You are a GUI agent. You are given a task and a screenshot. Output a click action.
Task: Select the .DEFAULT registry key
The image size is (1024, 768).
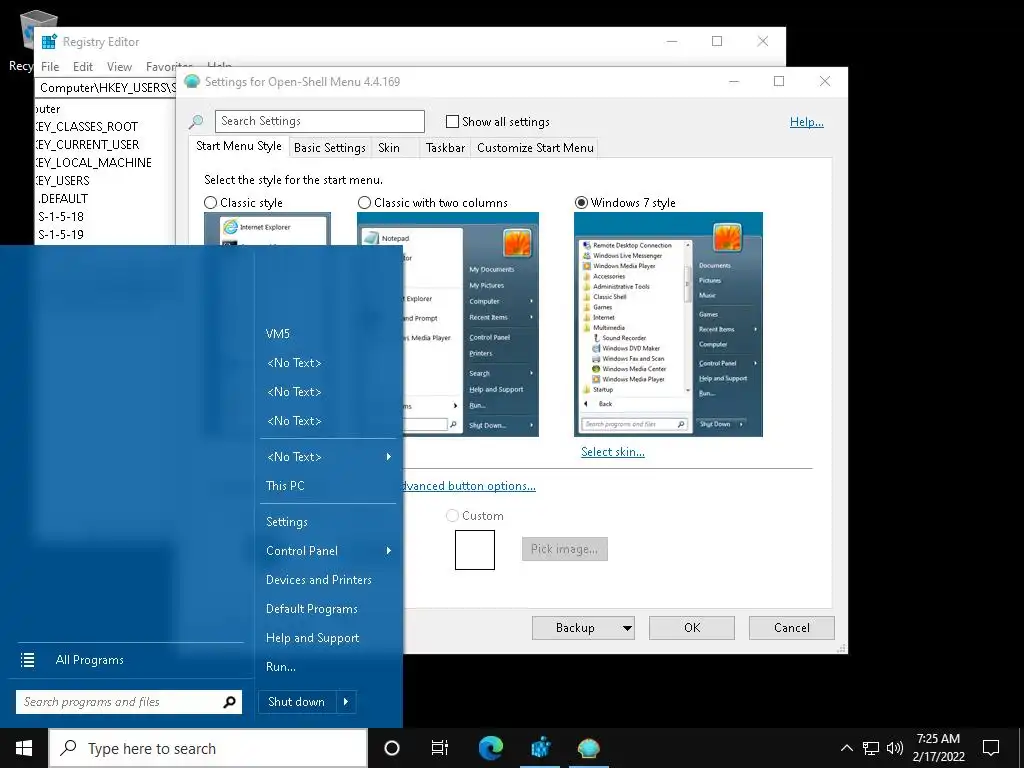63,199
